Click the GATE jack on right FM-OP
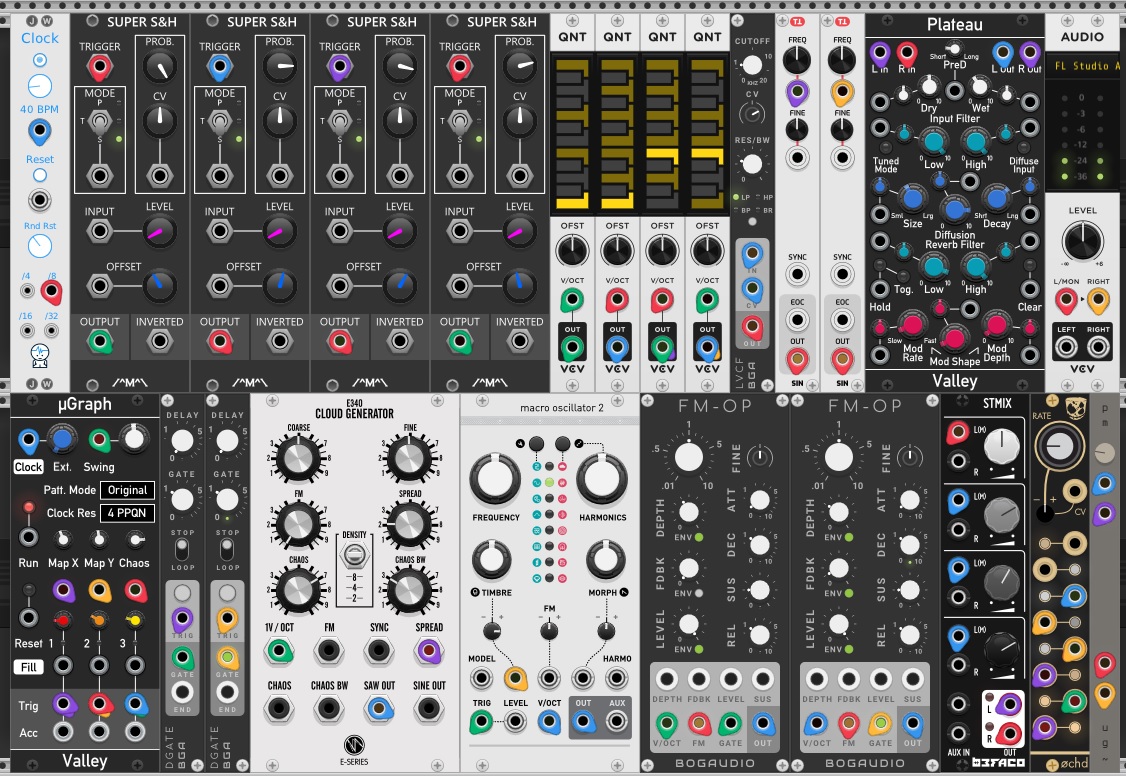The image size is (1126, 776). pos(880,724)
